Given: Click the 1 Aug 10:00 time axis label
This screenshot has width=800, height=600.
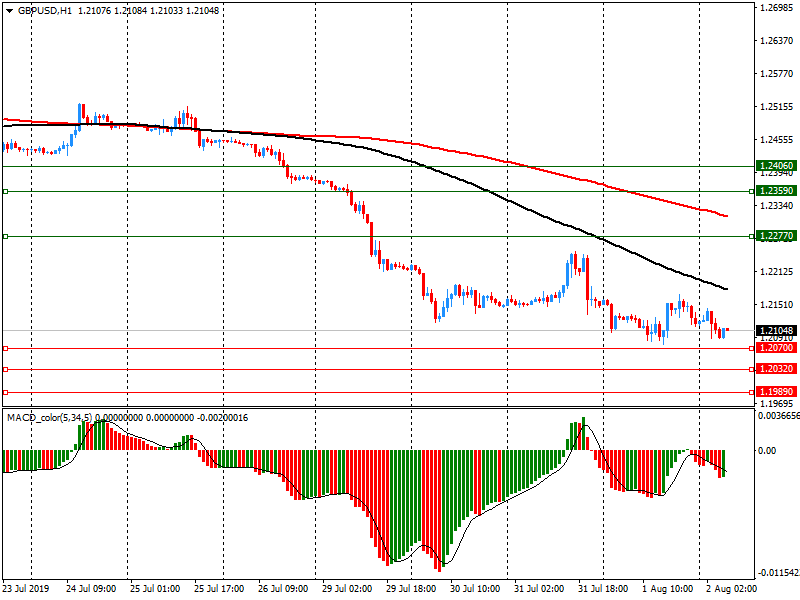Looking at the screenshot, I should [667, 589].
